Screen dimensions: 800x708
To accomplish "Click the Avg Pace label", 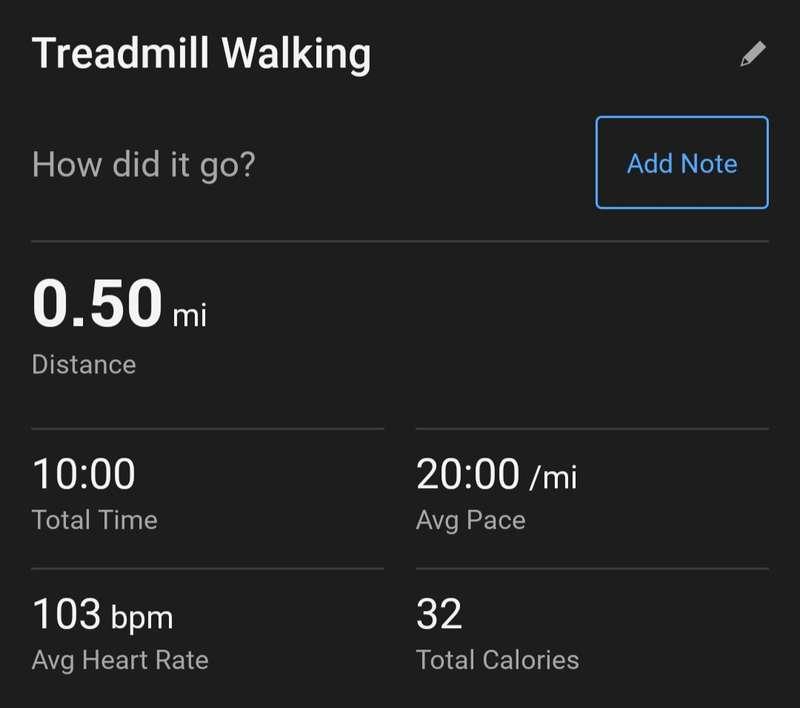I will click(471, 520).
